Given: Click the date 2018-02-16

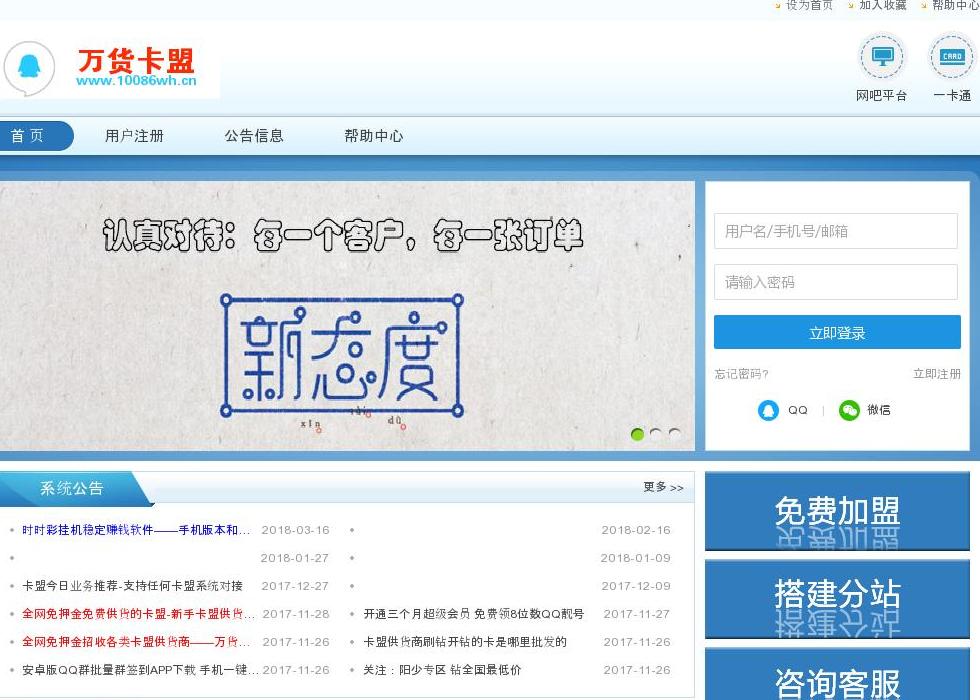Looking at the screenshot, I should (636, 530).
